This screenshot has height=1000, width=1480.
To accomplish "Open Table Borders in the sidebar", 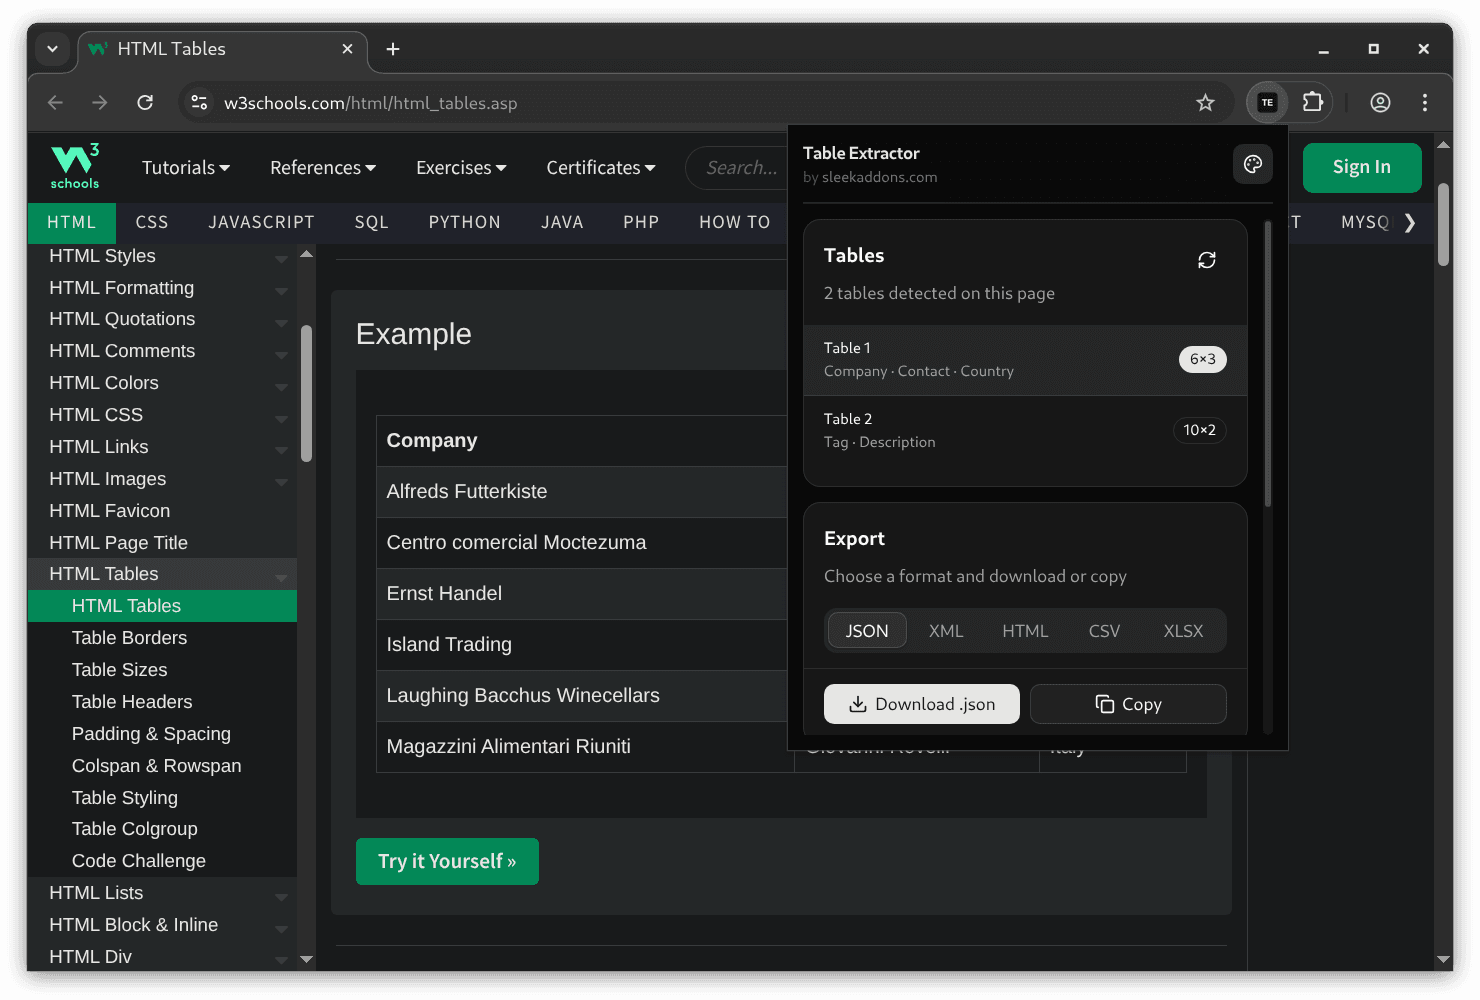I will (x=129, y=638).
